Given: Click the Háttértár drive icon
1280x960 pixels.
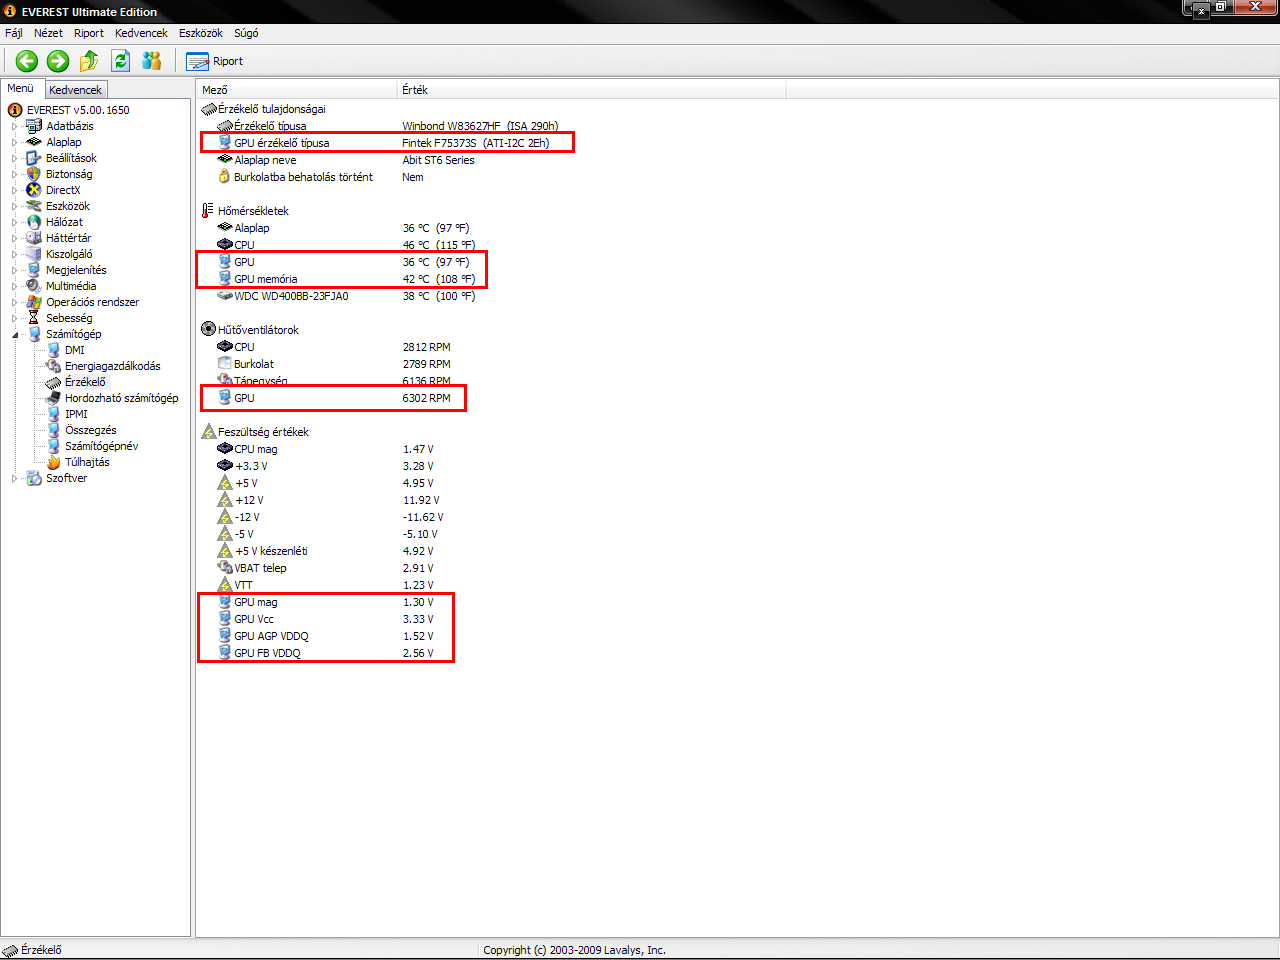Looking at the screenshot, I should pyautogui.click(x=34, y=238).
